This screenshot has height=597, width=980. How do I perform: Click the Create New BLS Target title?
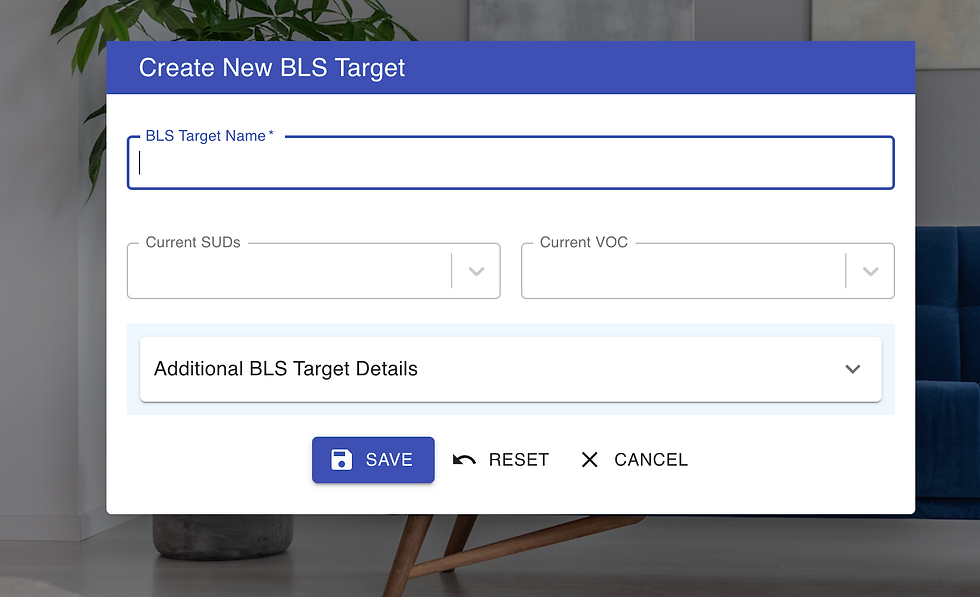point(272,68)
